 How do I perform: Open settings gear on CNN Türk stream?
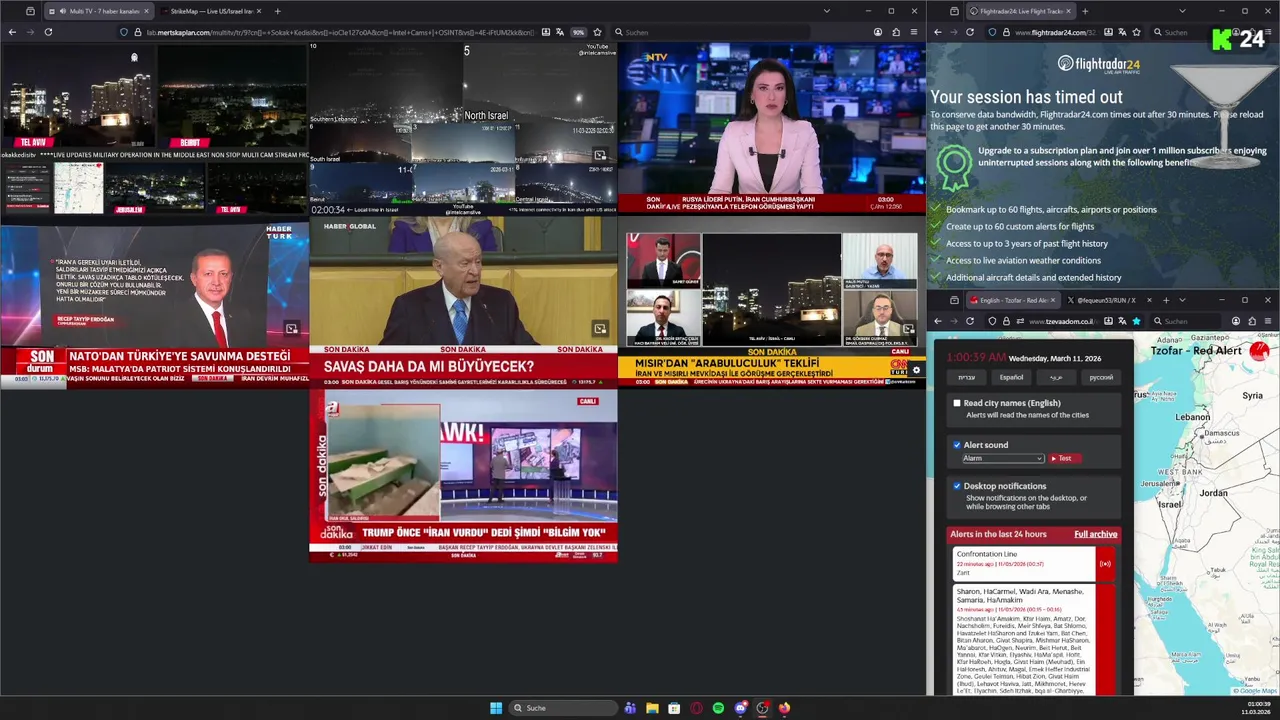click(916, 370)
